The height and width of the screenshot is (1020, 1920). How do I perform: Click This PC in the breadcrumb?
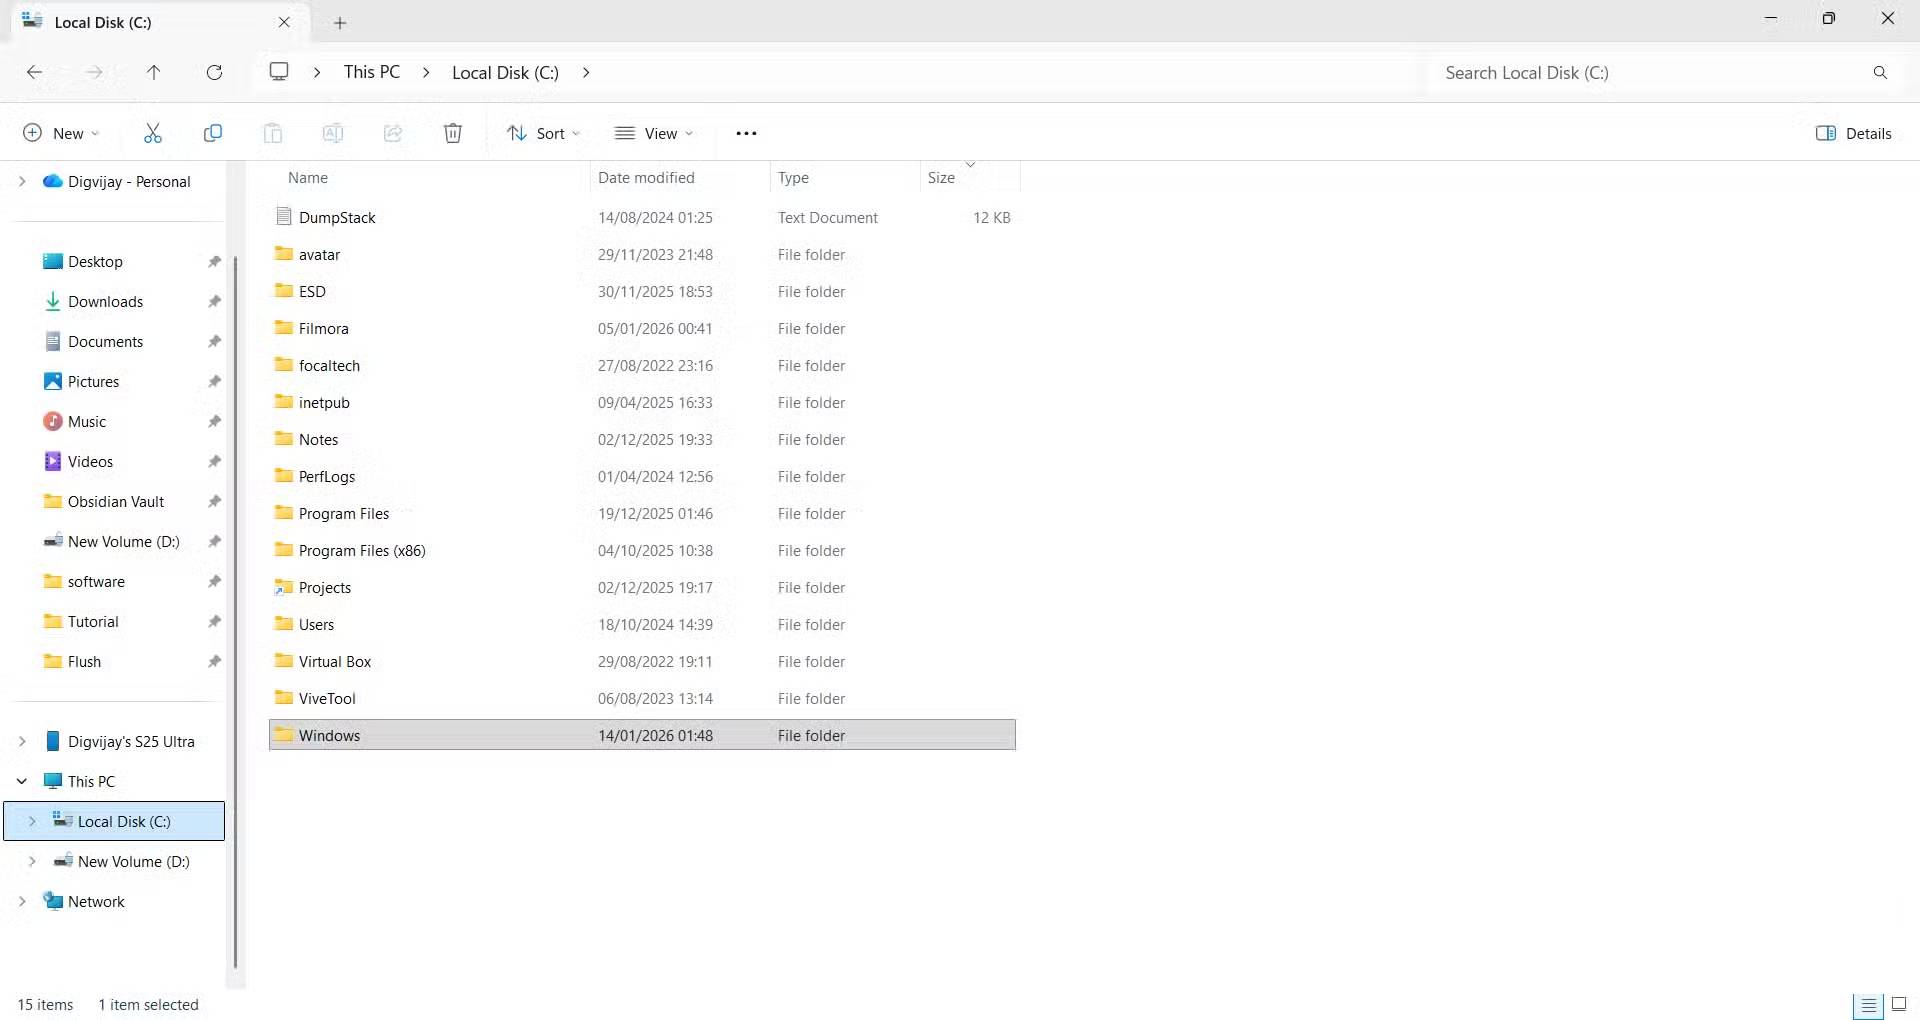click(x=372, y=72)
